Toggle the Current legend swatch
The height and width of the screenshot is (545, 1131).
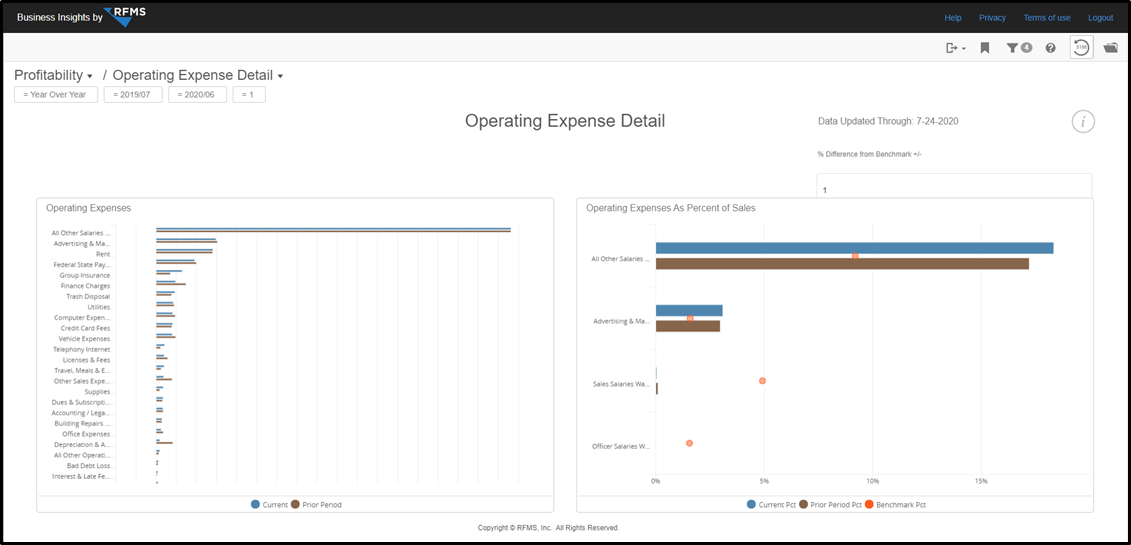click(255, 505)
